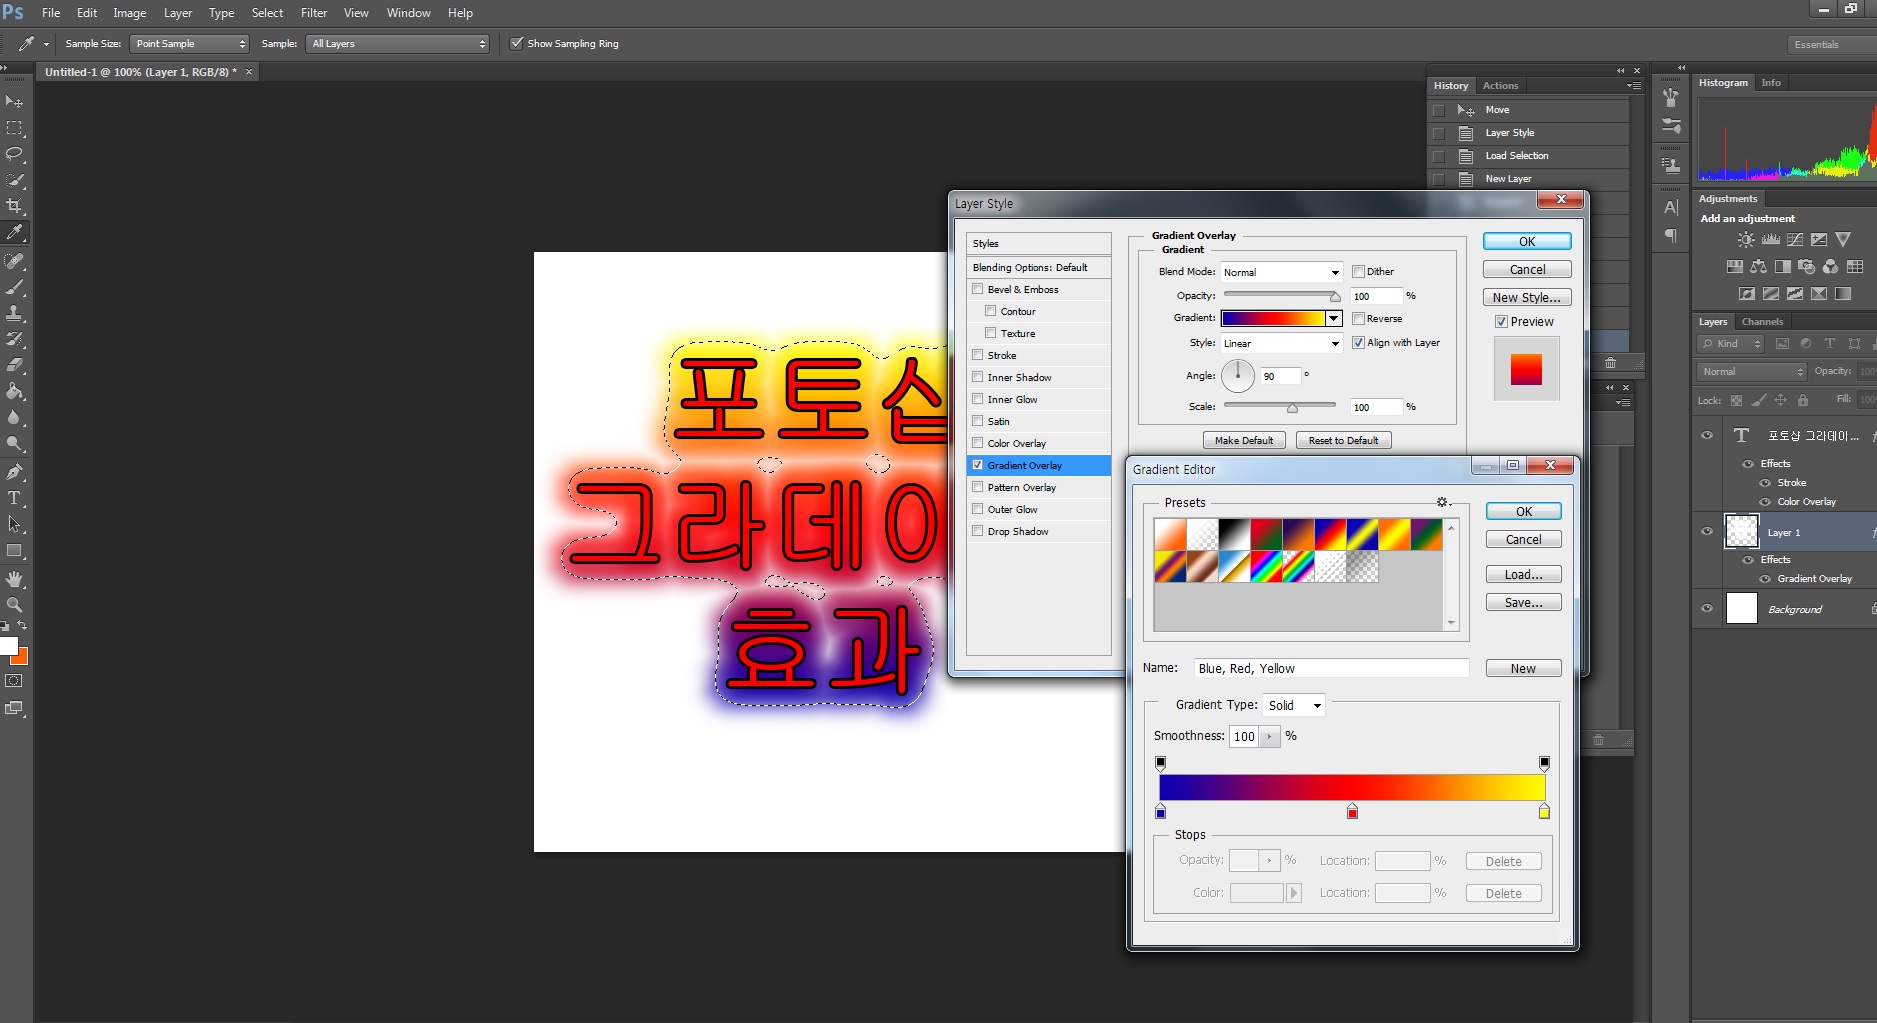
Task: Click the Curves adjustment icon
Action: [1795, 240]
